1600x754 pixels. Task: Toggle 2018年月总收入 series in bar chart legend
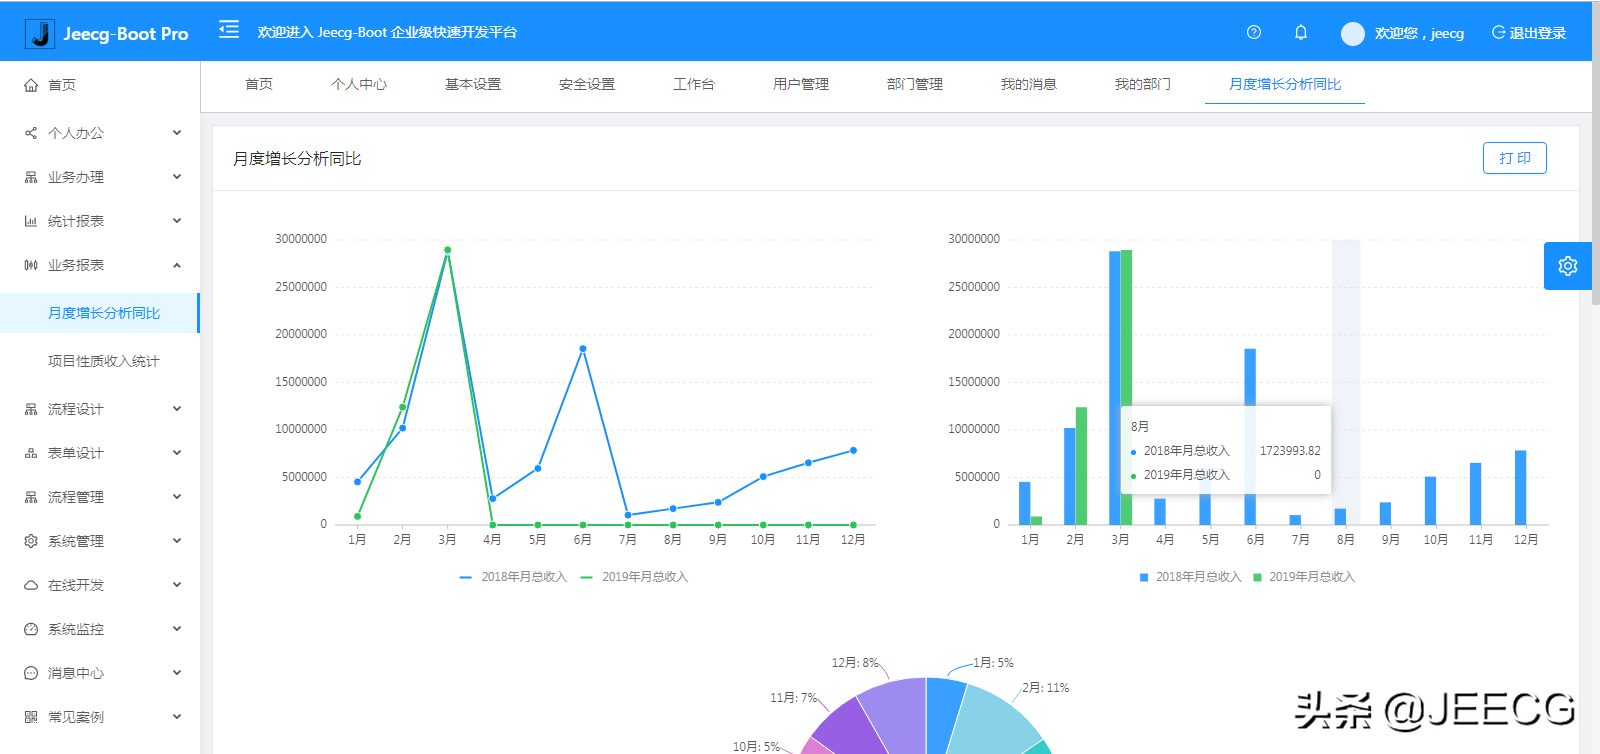[1189, 577]
